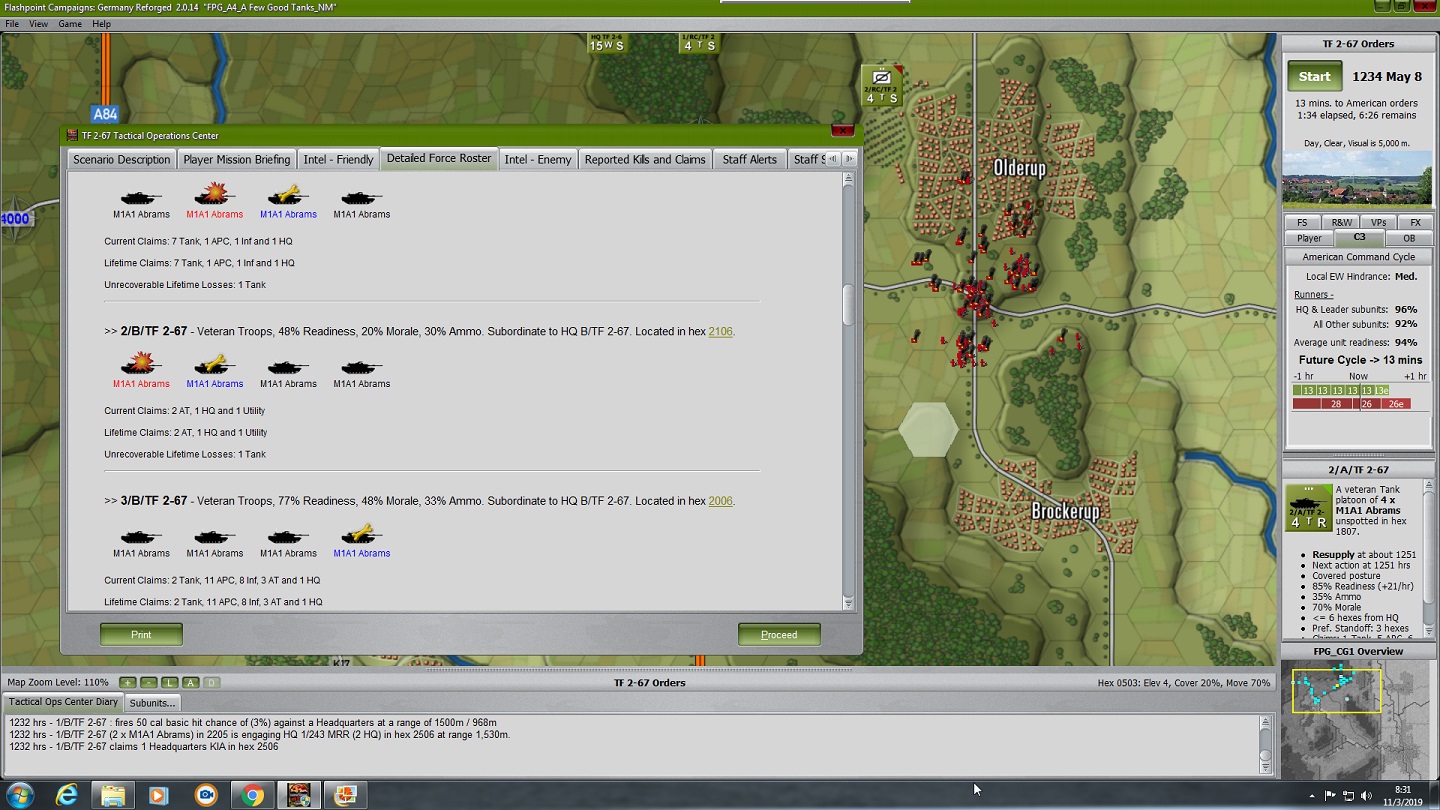The height and width of the screenshot is (810, 1440).
Task: Open Google Chrome from the taskbar
Action: pyautogui.click(x=252, y=795)
